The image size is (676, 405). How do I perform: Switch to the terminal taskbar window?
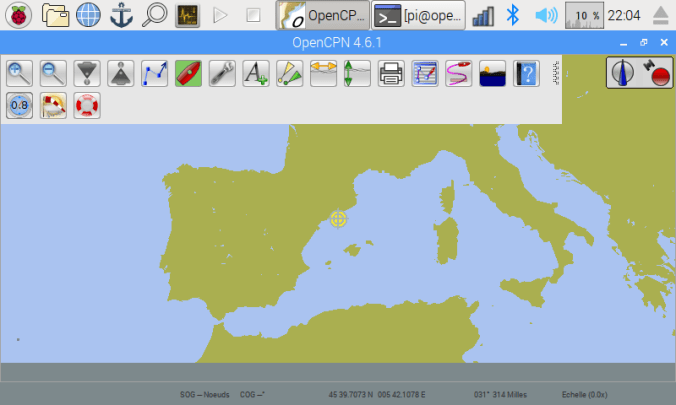tap(418, 15)
